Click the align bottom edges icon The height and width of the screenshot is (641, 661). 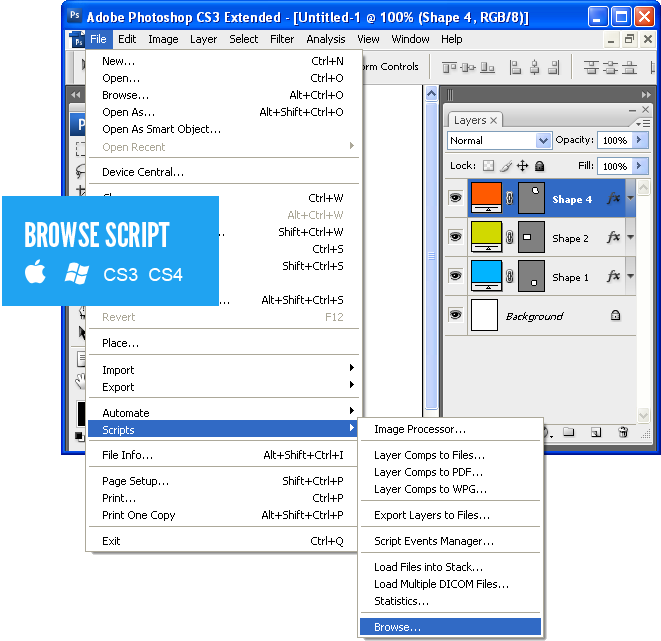click(487, 67)
